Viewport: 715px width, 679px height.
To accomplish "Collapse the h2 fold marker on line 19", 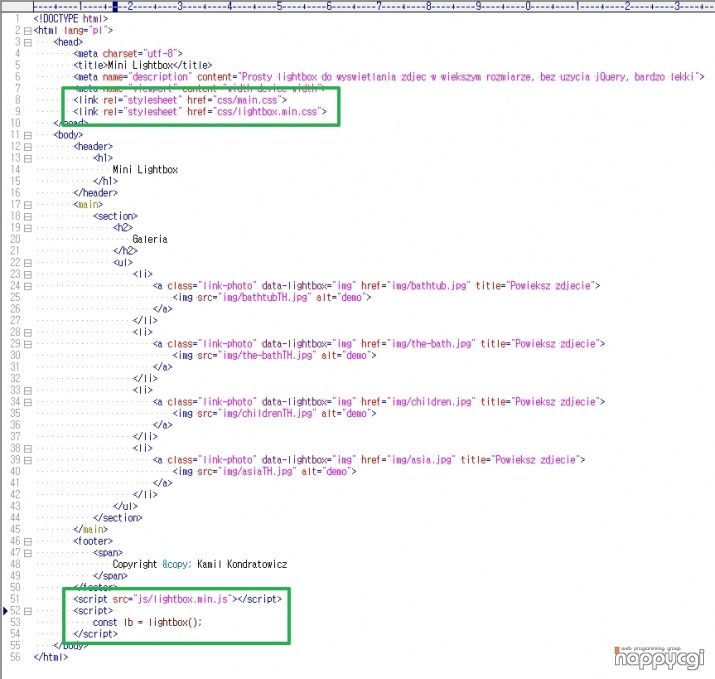I will click(x=27, y=228).
